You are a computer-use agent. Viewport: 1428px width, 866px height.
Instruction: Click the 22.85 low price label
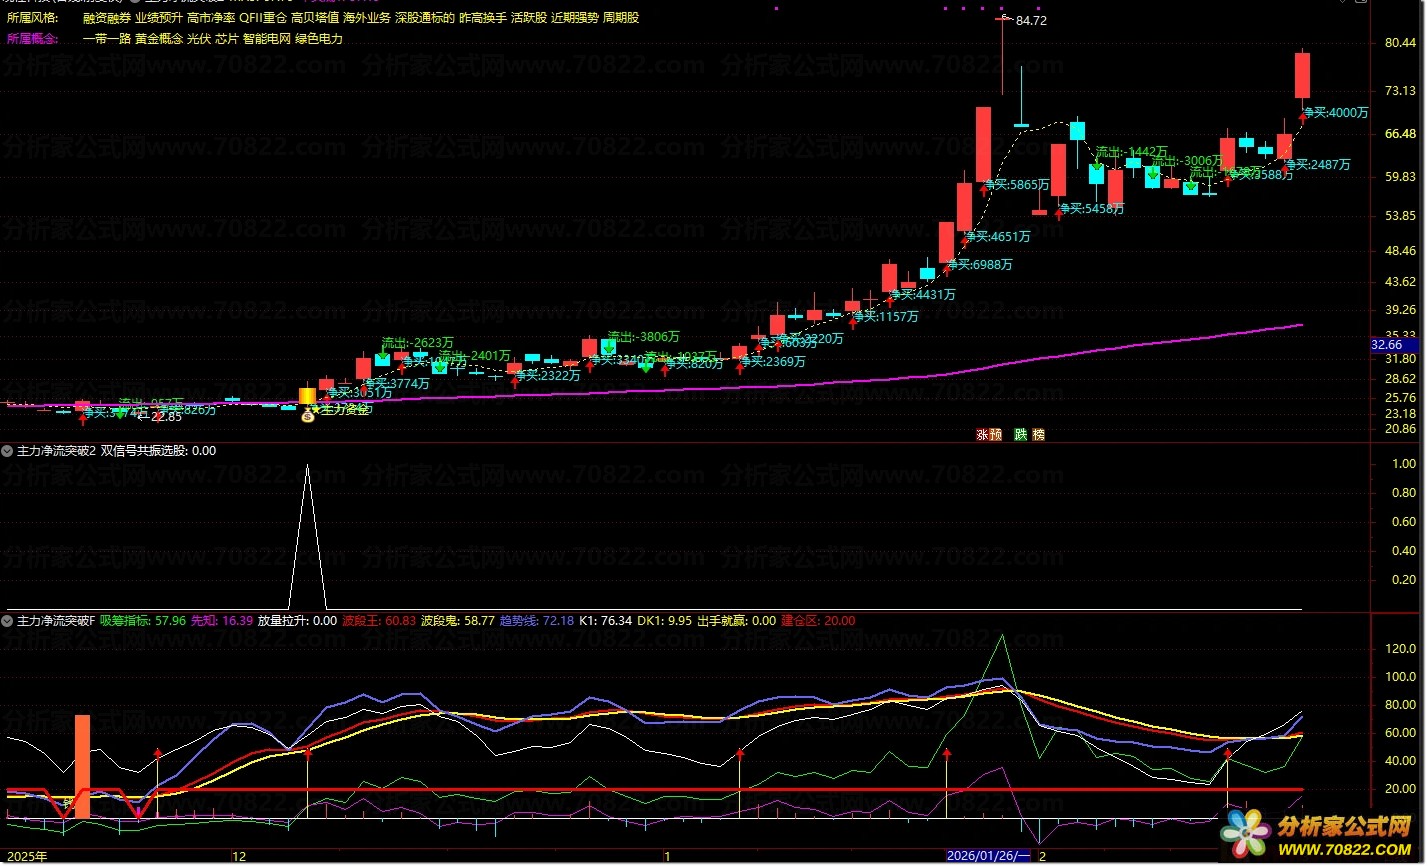tap(166, 417)
